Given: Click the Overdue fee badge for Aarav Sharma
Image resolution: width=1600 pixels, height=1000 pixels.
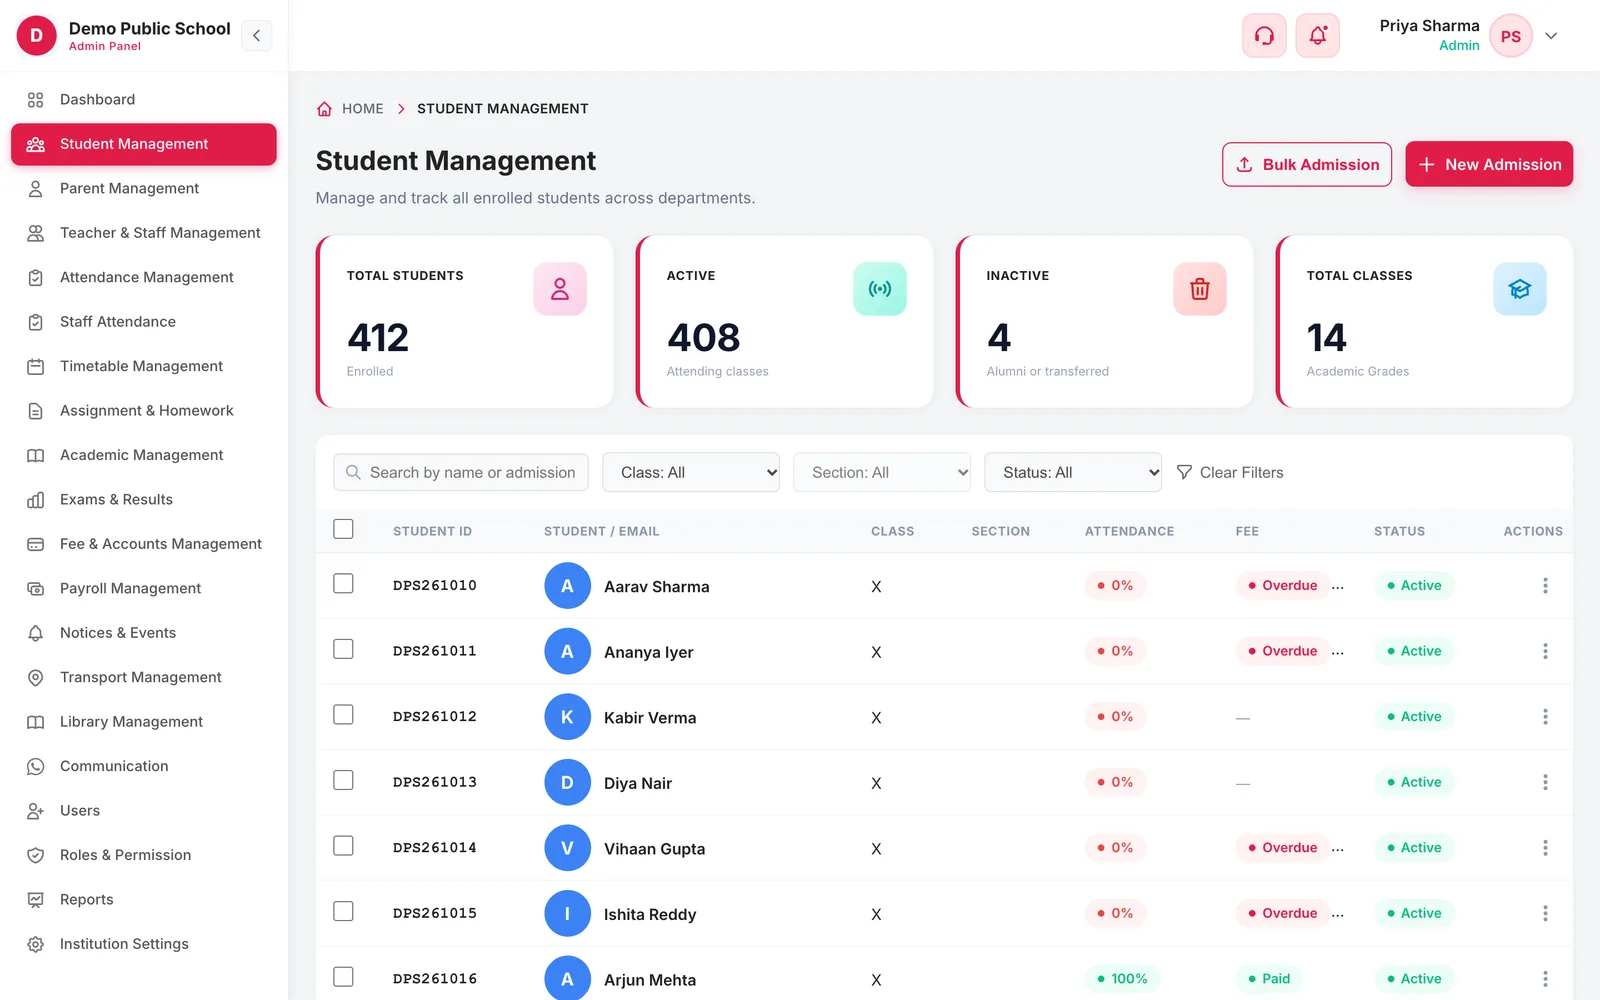Looking at the screenshot, I should point(1282,586).
